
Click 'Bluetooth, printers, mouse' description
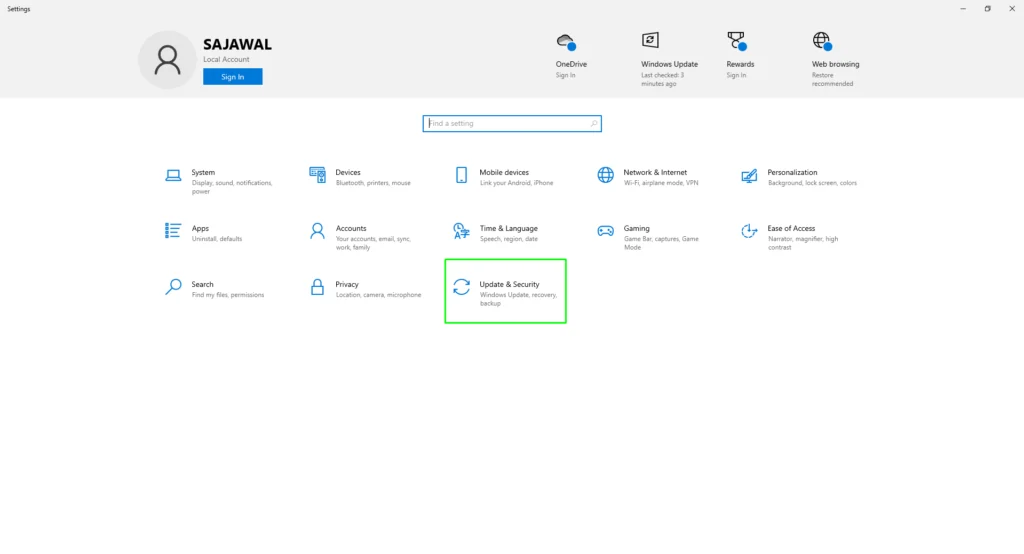(x=373, y=183)
